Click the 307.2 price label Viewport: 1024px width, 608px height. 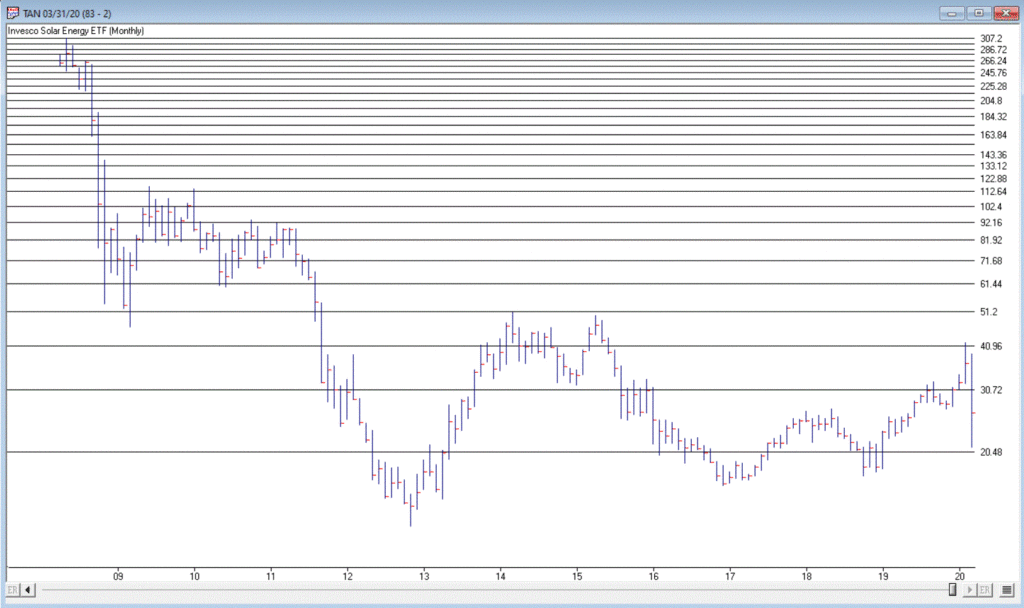click(991, 39)
